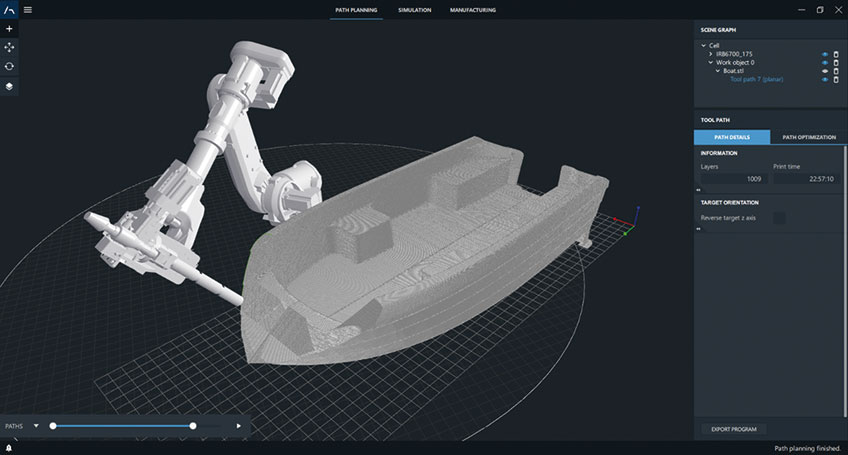Toggle visibility of IRB6700_175
This screenshot has width=848, height=455.
[825, 54]
